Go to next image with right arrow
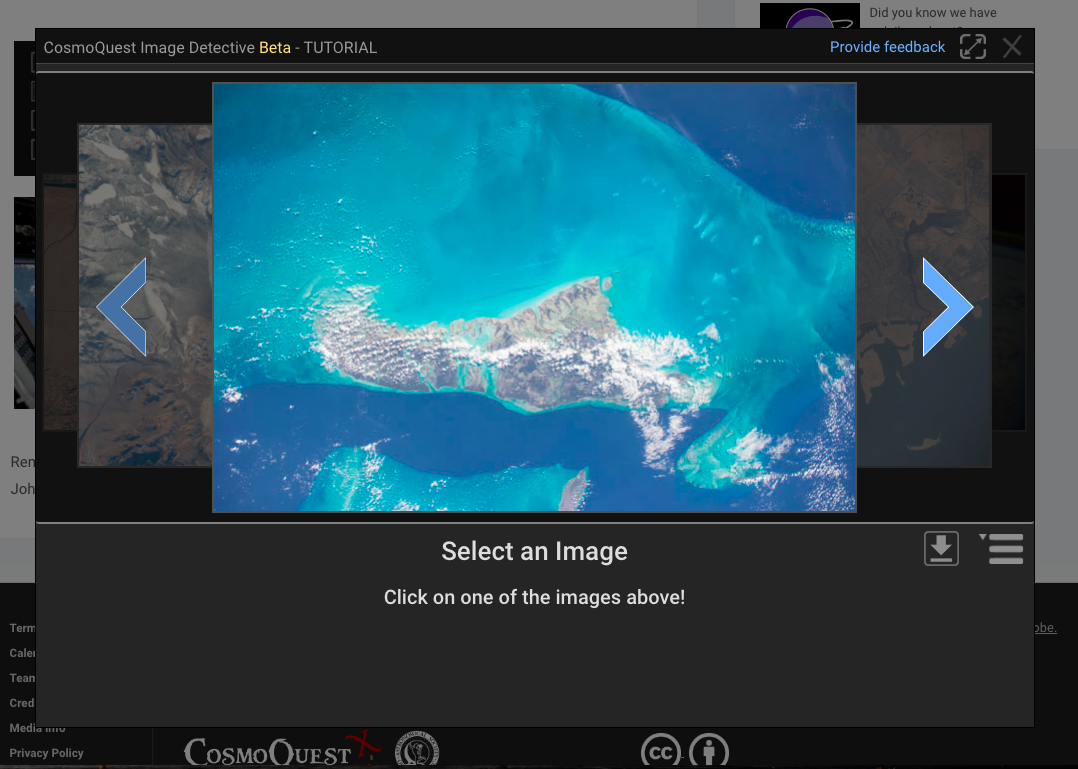 click(x=946, y=307)
